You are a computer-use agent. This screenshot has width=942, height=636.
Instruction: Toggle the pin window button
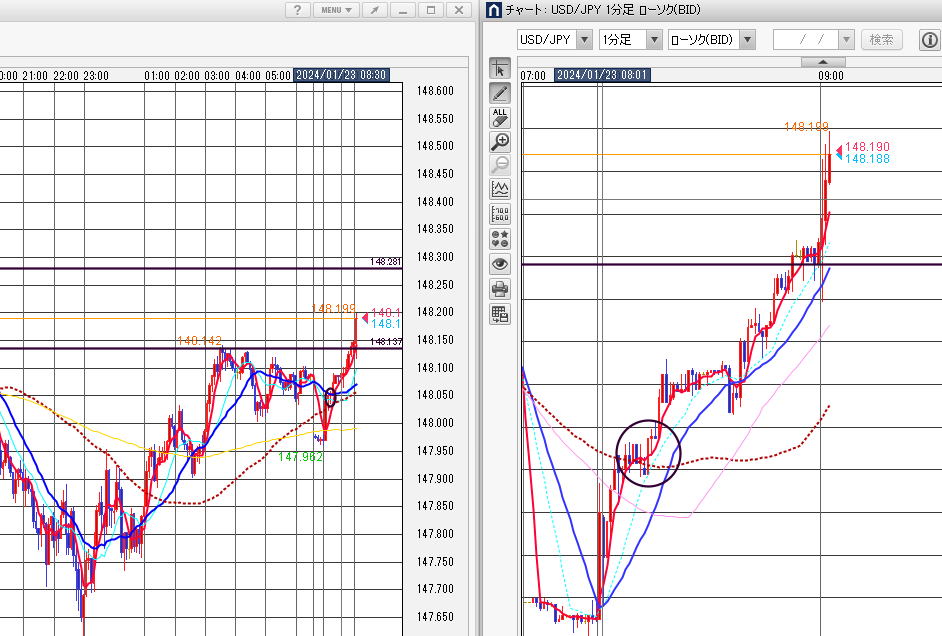coord(374,10)
